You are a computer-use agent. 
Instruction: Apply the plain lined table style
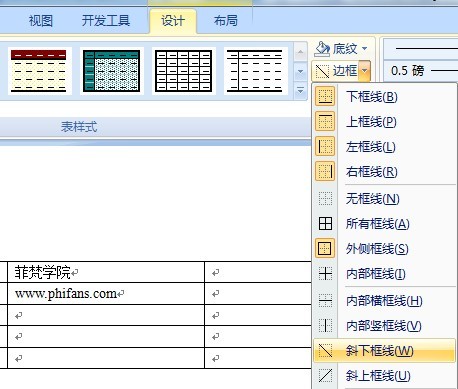click(255, 71)
